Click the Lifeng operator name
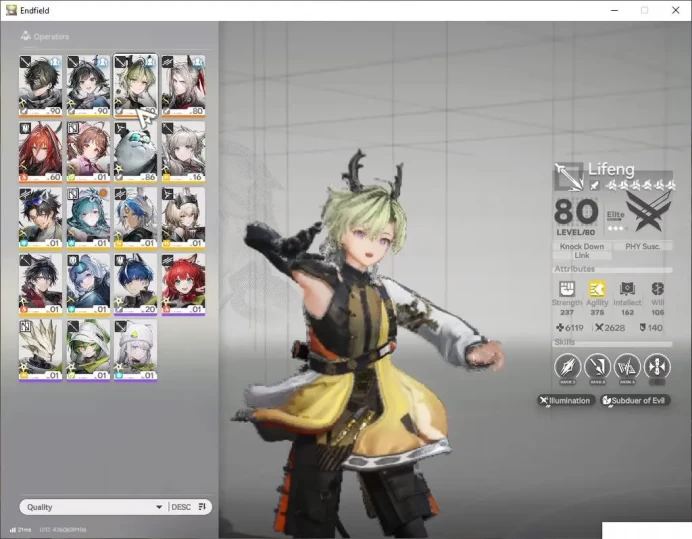This screenshot has width=692, height=539. tap(611, 169)
